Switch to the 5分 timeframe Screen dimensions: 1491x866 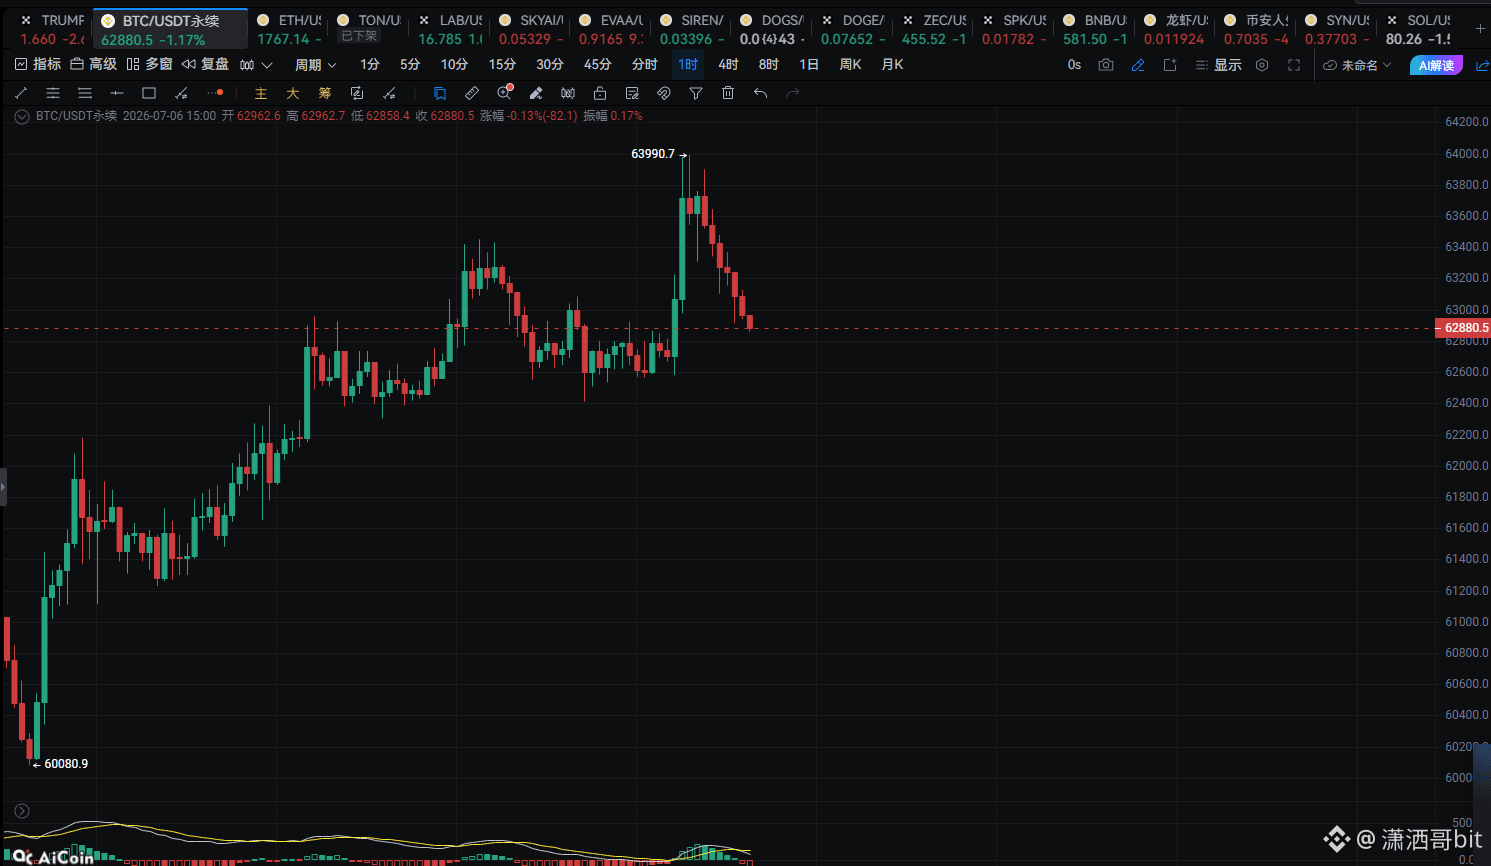pyautogui.click(x=410, y=65)
